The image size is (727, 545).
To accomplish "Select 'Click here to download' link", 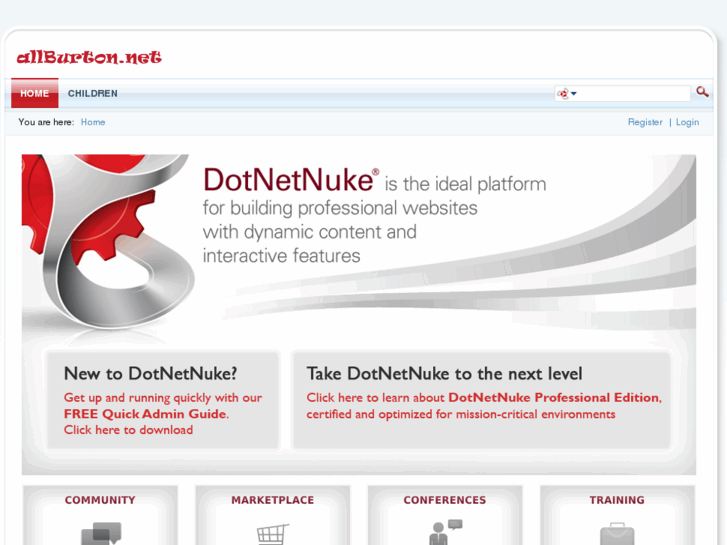I will click(128, 430).
